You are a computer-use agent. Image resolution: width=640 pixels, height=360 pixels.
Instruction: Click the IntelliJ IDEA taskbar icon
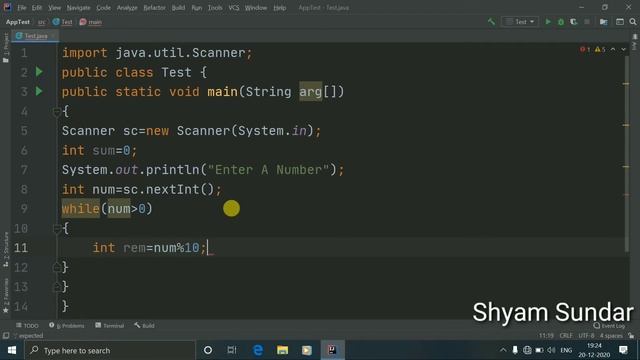pyautogui.click(x=332, y=350)
